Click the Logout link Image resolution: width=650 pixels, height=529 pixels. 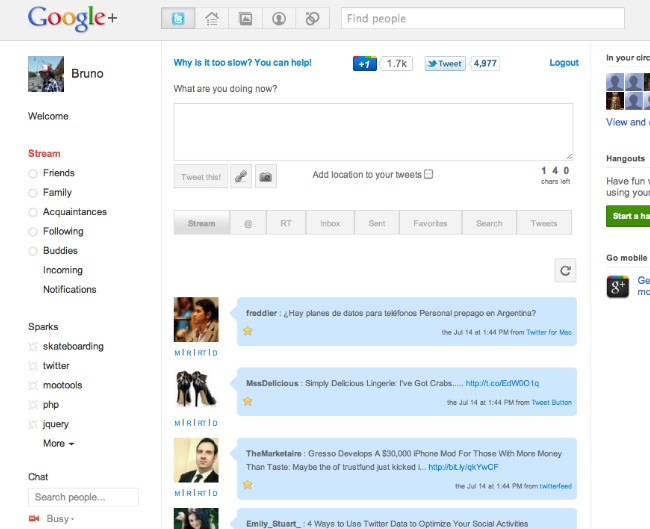[x=564, y=63]
